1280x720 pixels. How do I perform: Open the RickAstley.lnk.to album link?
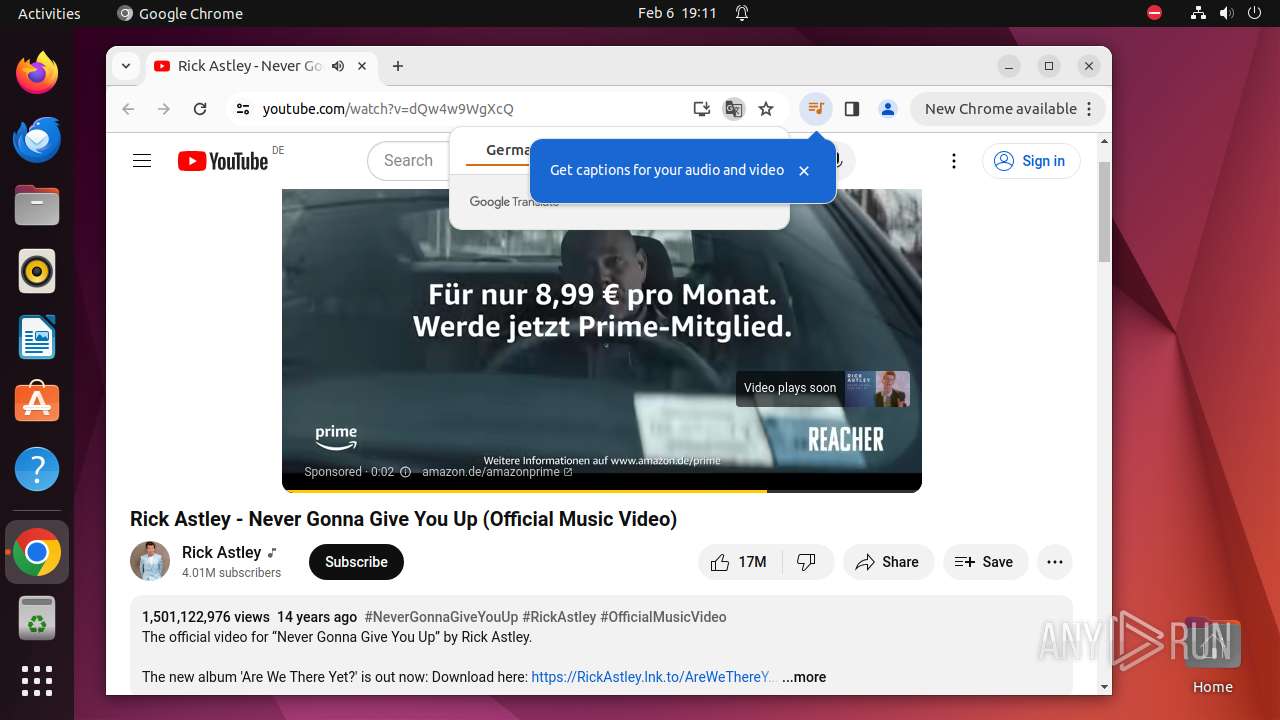point(653,677)
